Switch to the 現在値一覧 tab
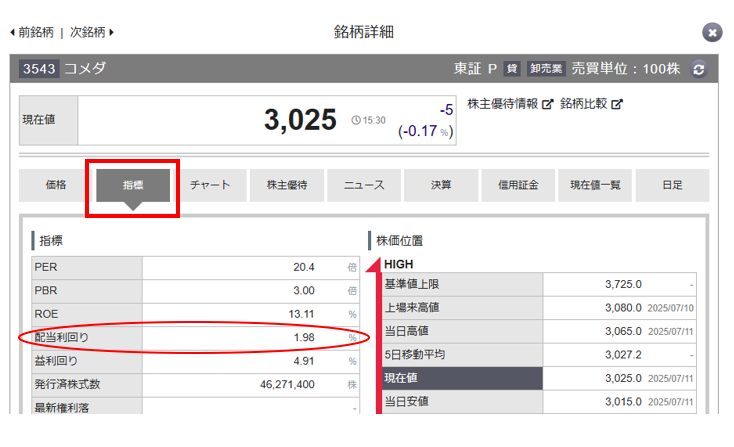 tap(595, 185)
